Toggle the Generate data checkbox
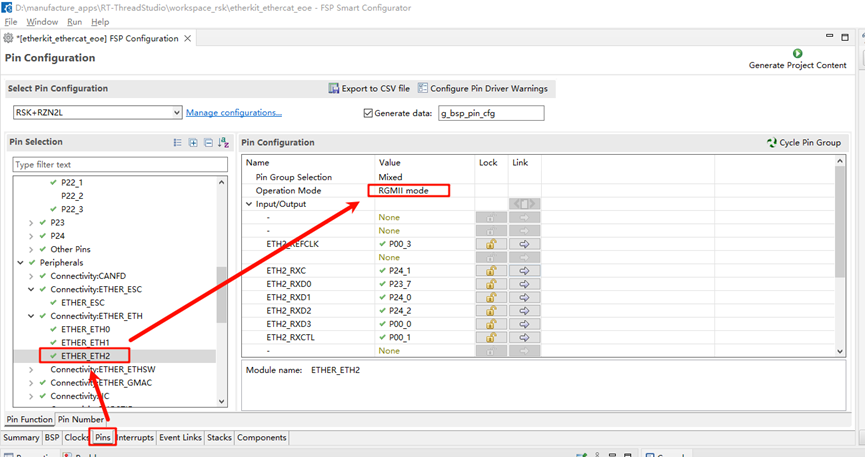Viewport: 865px width, 457px height. pyautogui.click(x=368, y=113)
